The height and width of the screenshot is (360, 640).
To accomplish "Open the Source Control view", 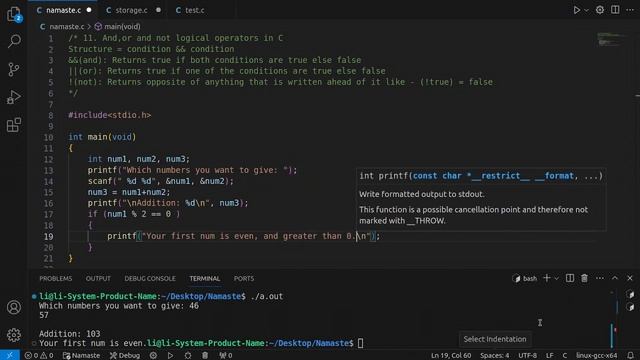I will click(14, 69).
